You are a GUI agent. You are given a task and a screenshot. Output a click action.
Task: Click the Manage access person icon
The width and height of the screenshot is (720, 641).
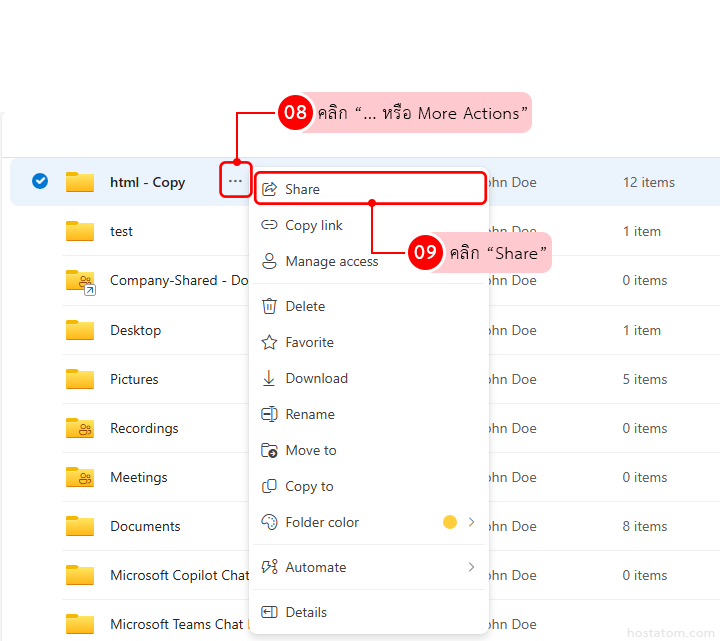coord(269,261)
